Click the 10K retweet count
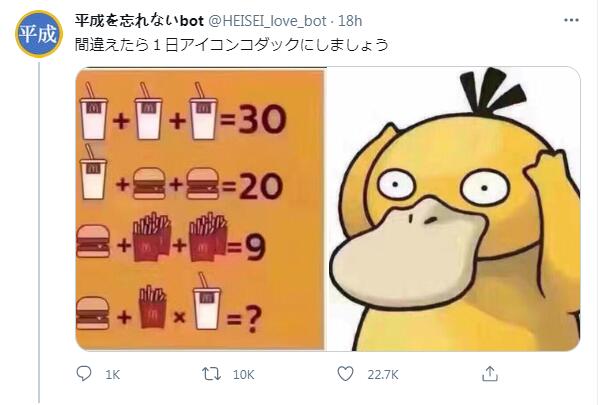Viewport: 598px width, 405px height. (243, 374)
